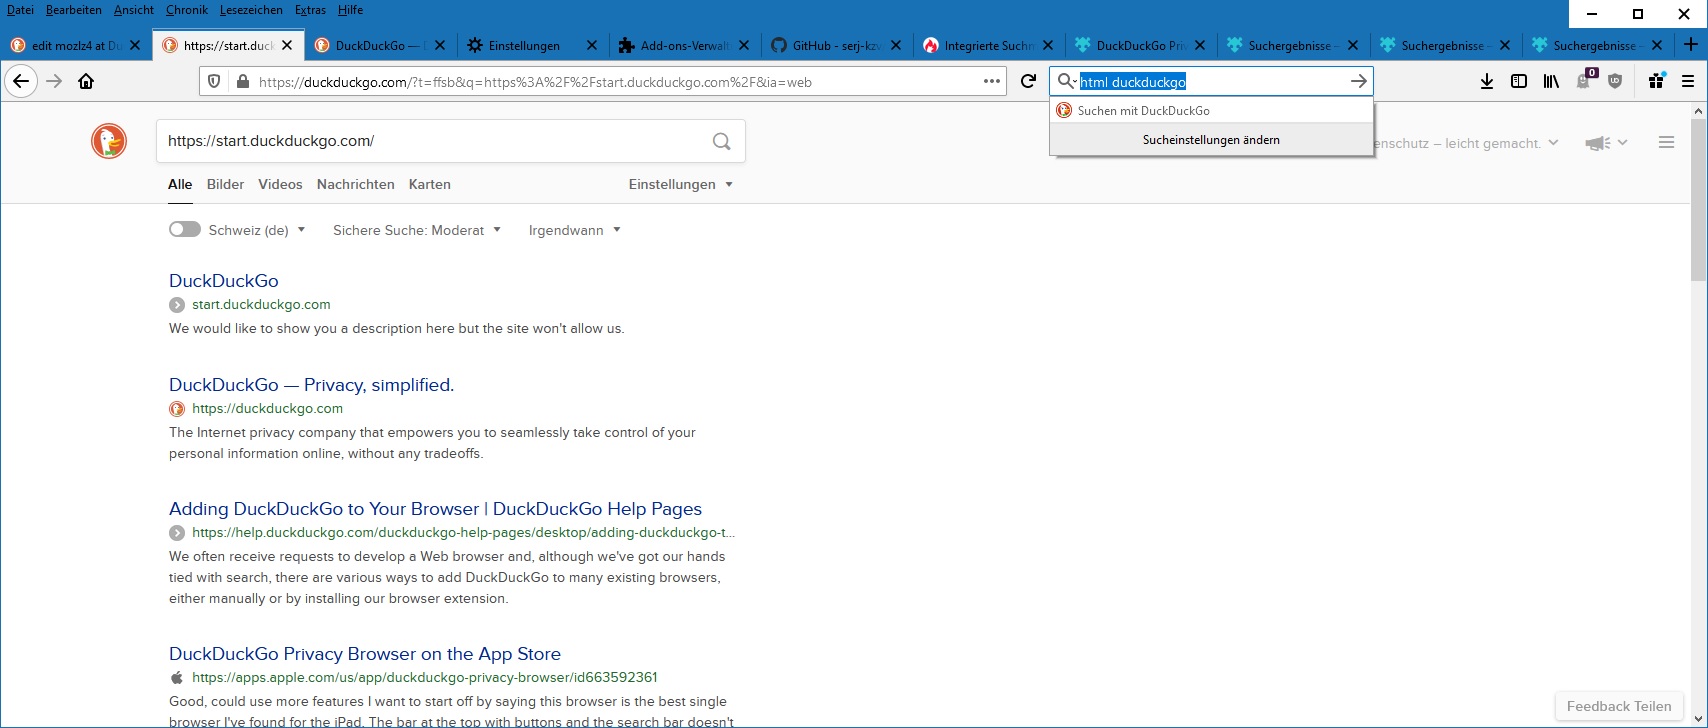Open the Library bookshelf icon
The image size is (1708, 728).
[1551, 82]
